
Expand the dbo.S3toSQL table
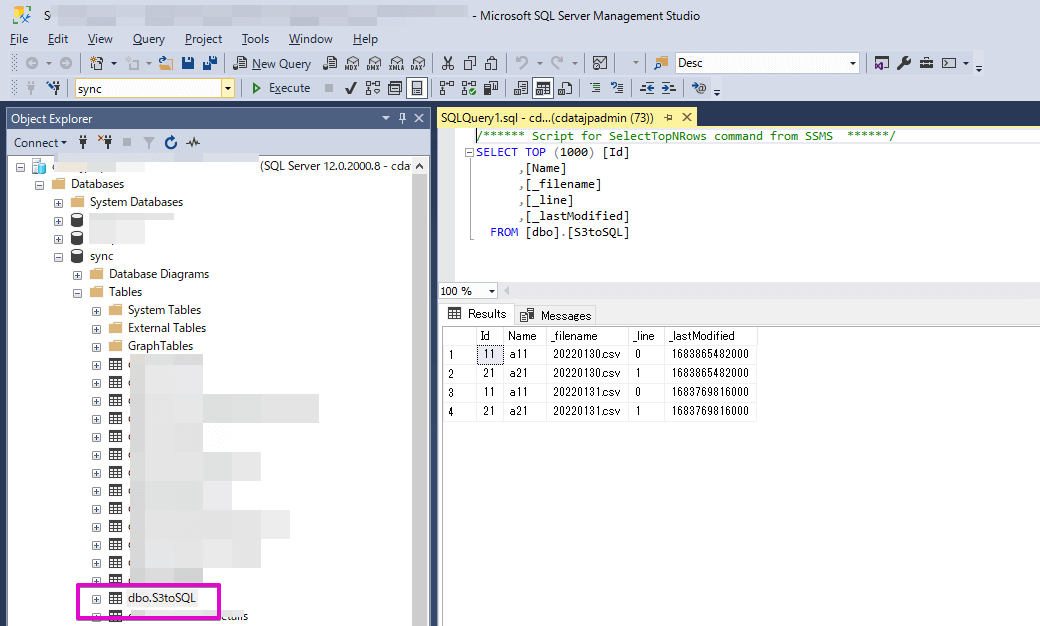point(96,599)
